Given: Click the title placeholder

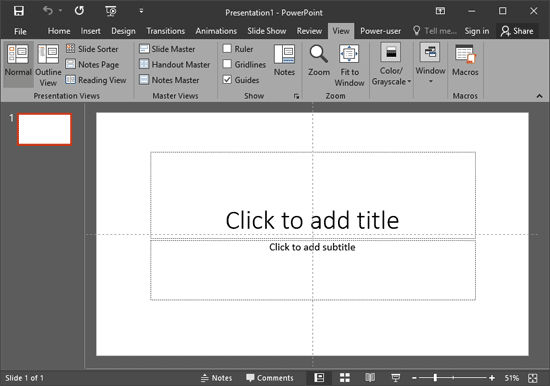Looking at the screenshot, I should tap(313, 195).
